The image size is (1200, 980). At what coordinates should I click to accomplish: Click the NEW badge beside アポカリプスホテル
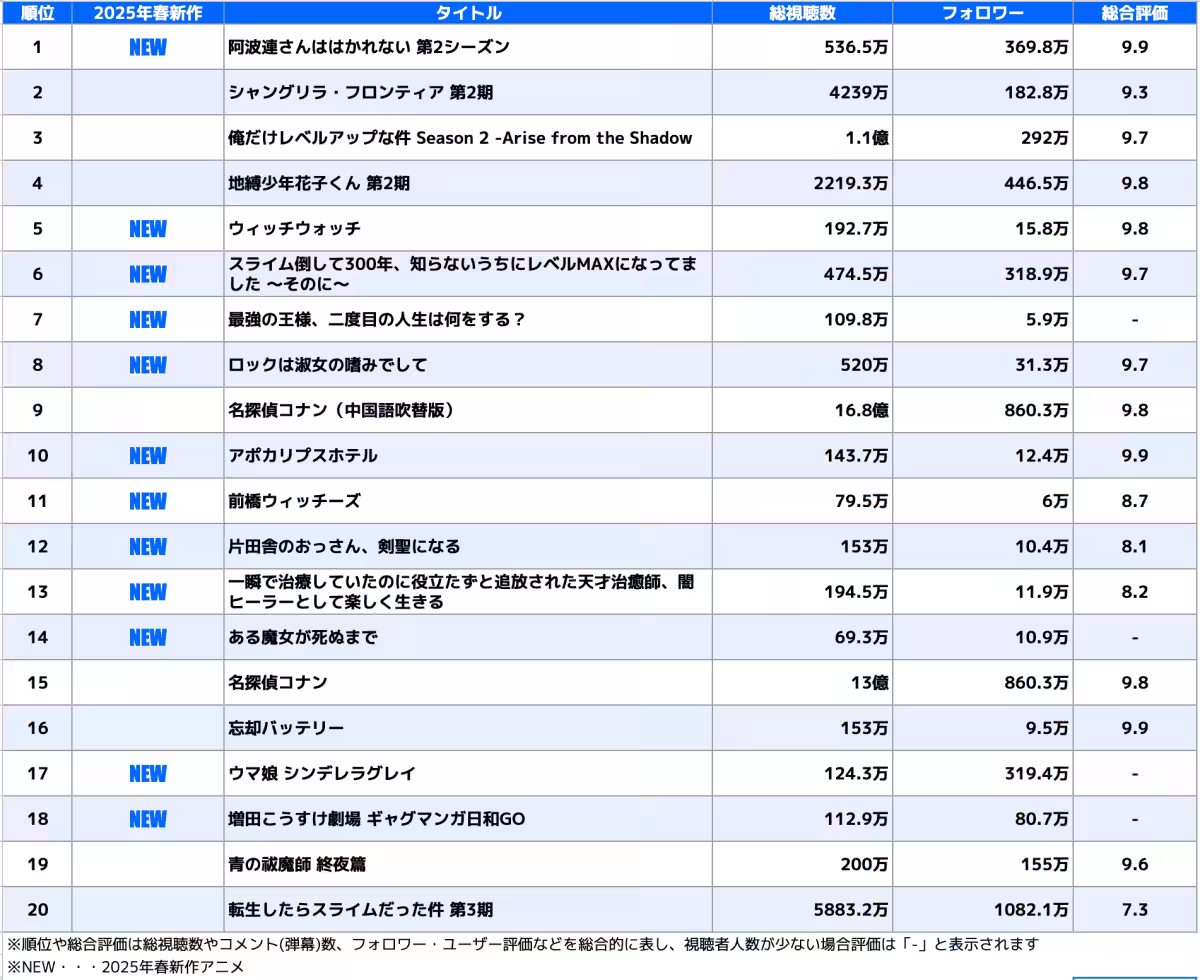tap(147, 456)
